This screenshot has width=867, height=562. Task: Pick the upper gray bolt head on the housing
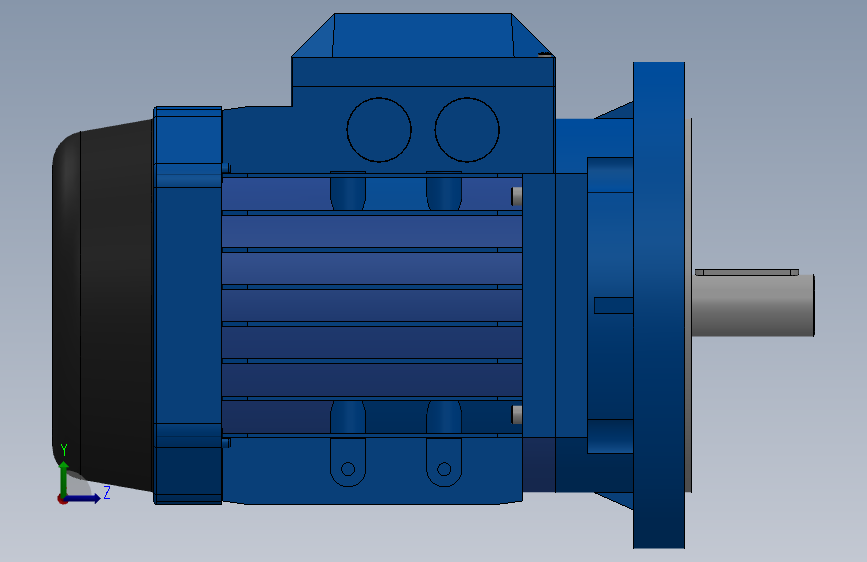click(516, 196)
